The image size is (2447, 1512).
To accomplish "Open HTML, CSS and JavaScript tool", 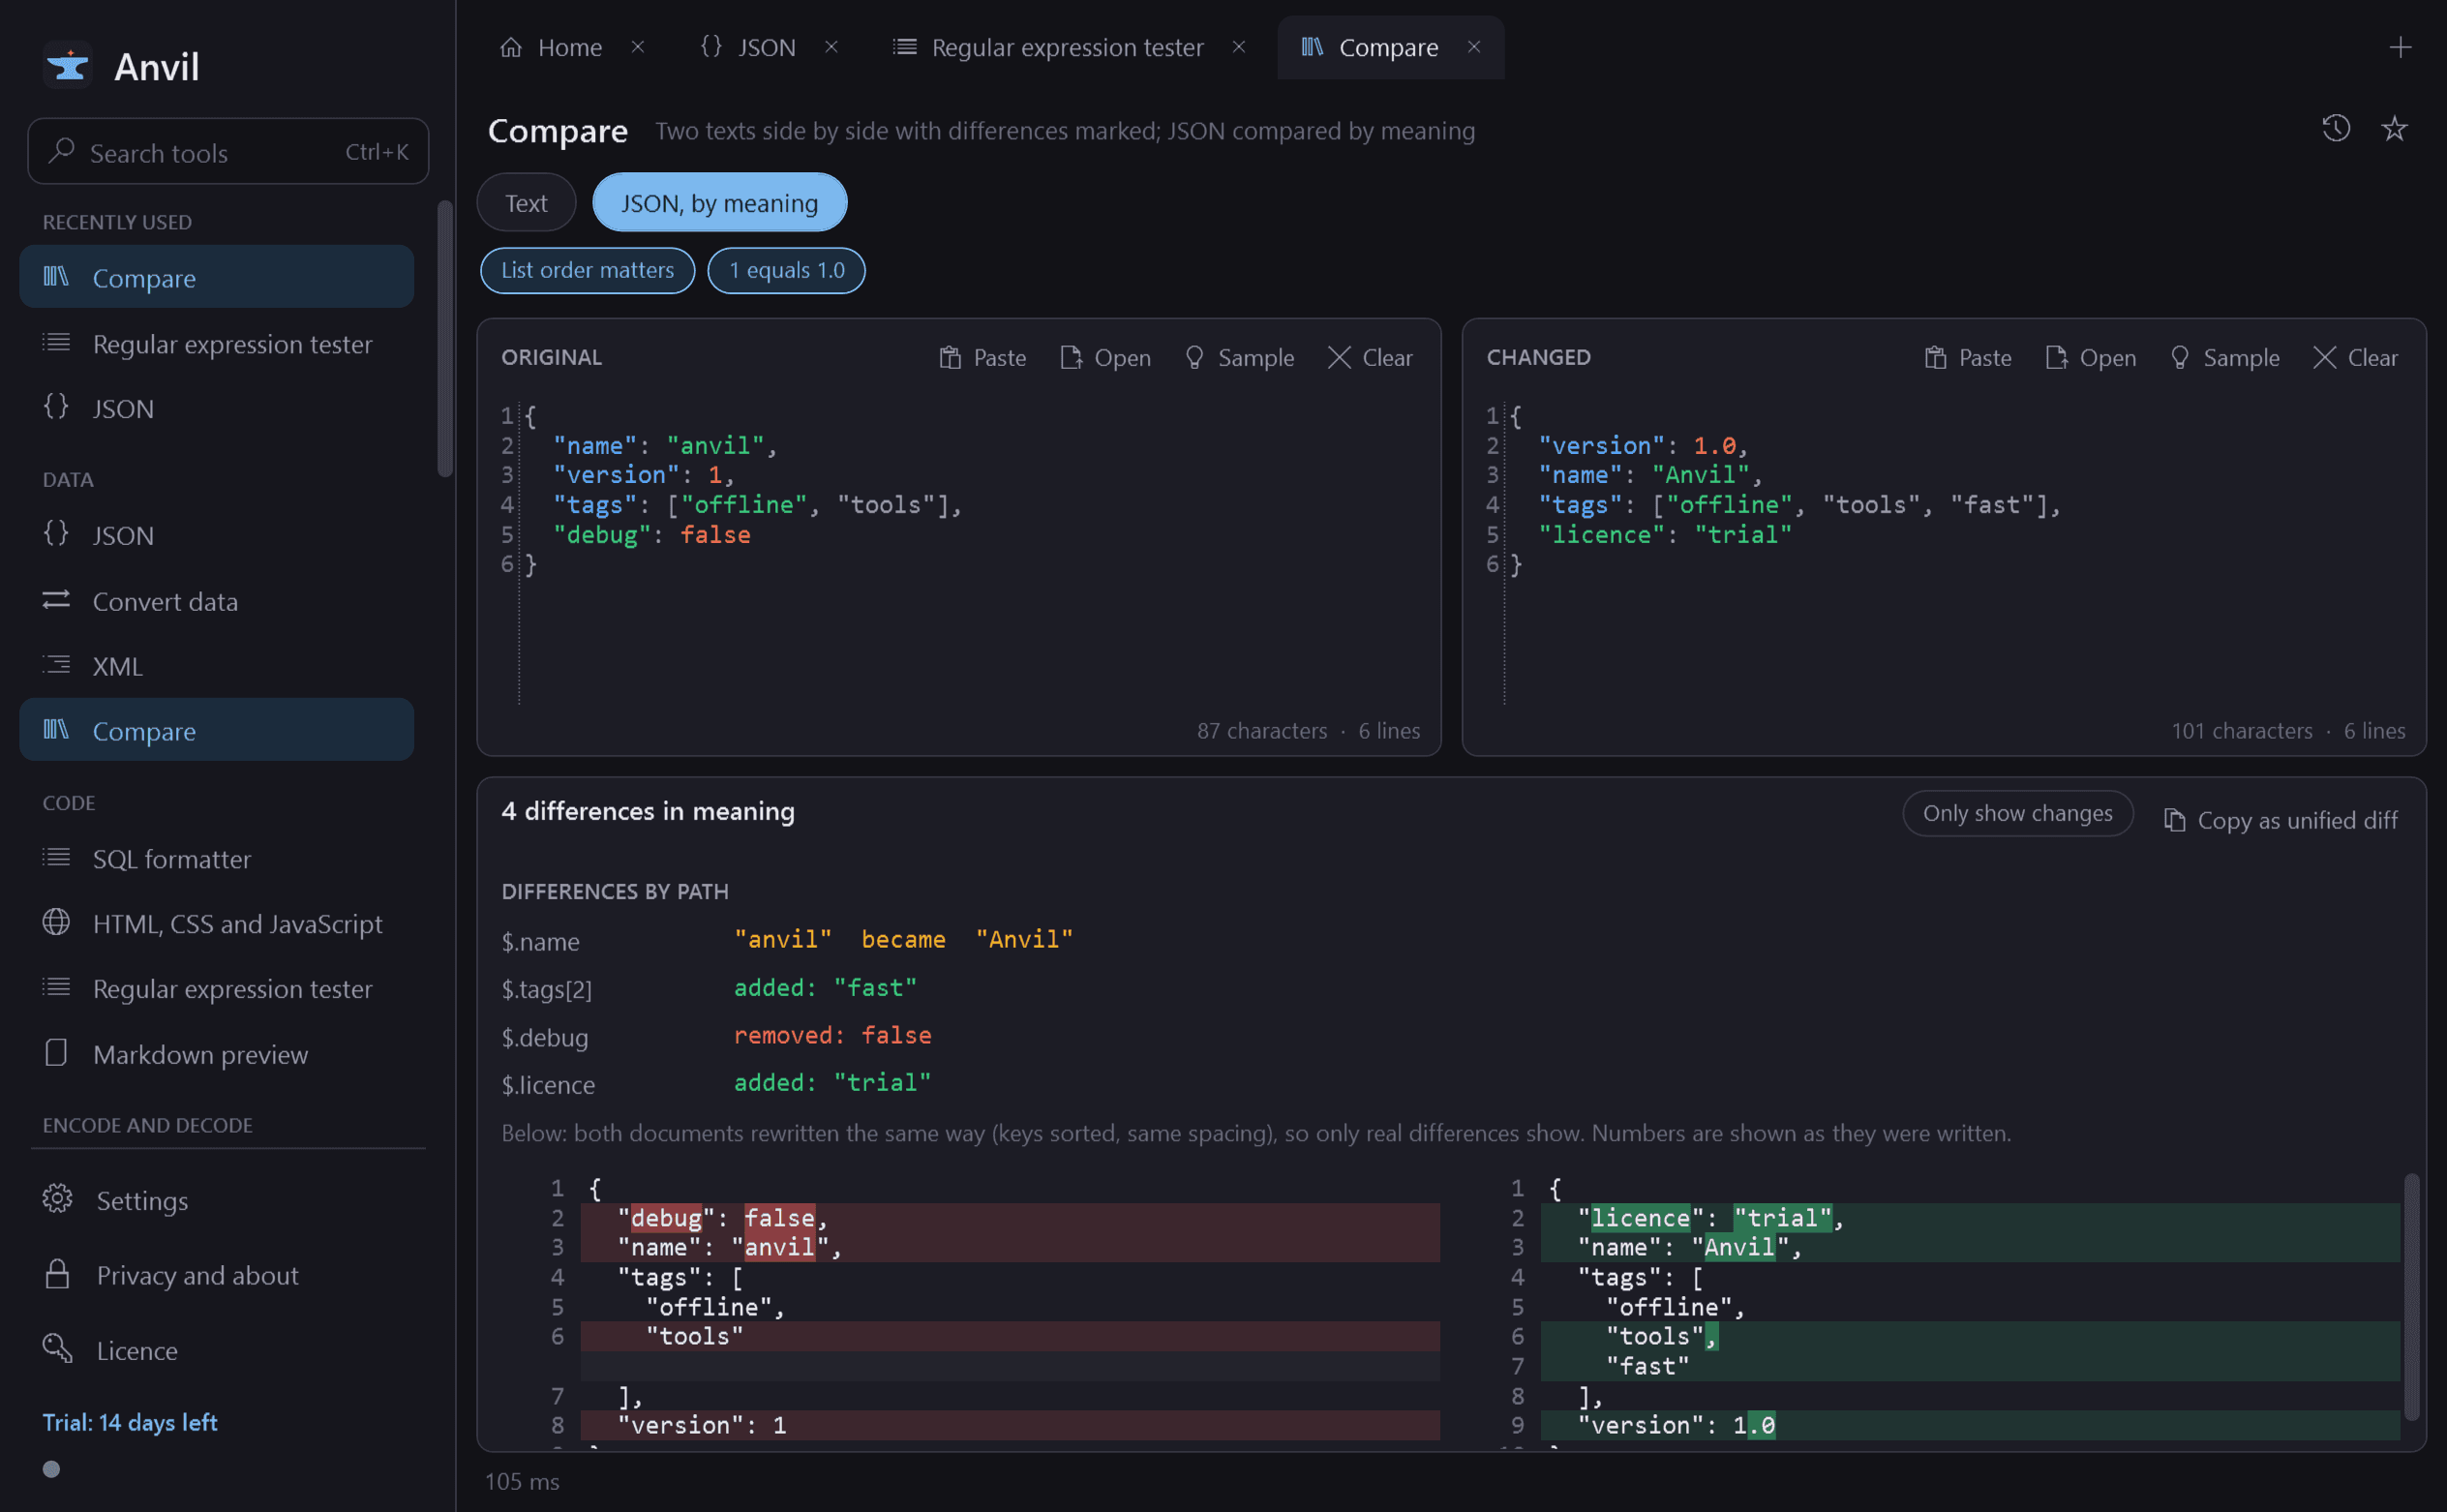I will (x=216, y=923).
